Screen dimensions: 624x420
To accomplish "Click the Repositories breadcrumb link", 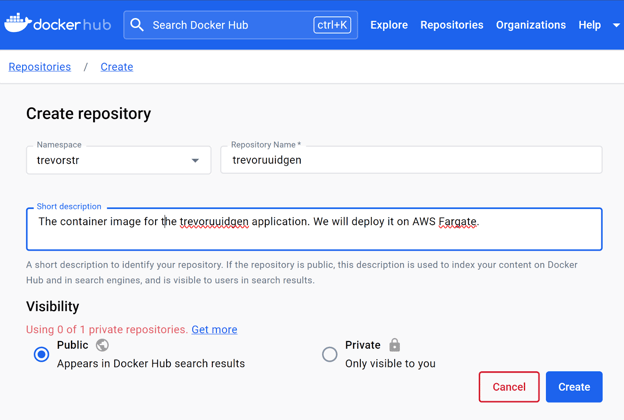I will pos(40,67).
